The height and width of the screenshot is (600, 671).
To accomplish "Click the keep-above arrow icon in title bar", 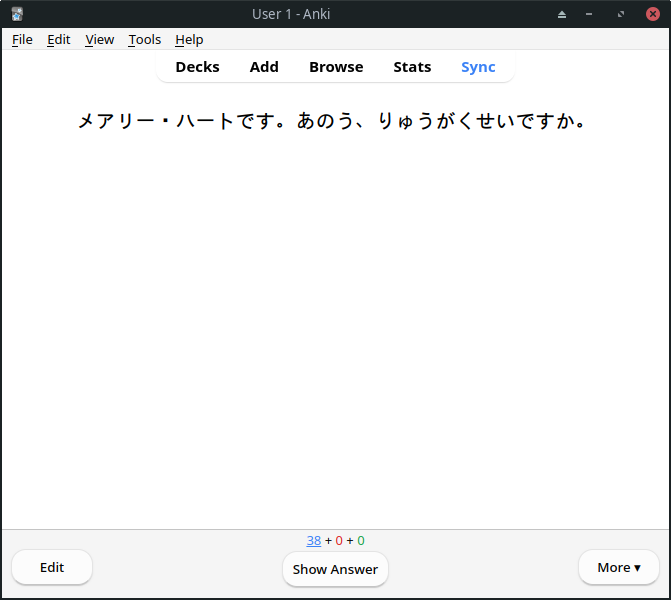I will (562, 14).
